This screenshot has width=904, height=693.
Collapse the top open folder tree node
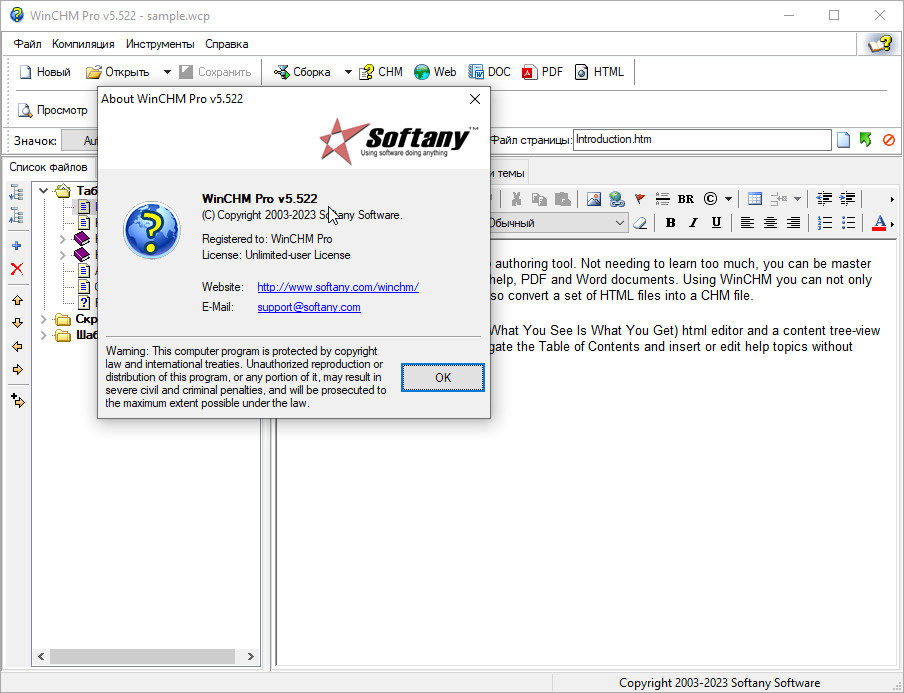click(x=43, y=190)
